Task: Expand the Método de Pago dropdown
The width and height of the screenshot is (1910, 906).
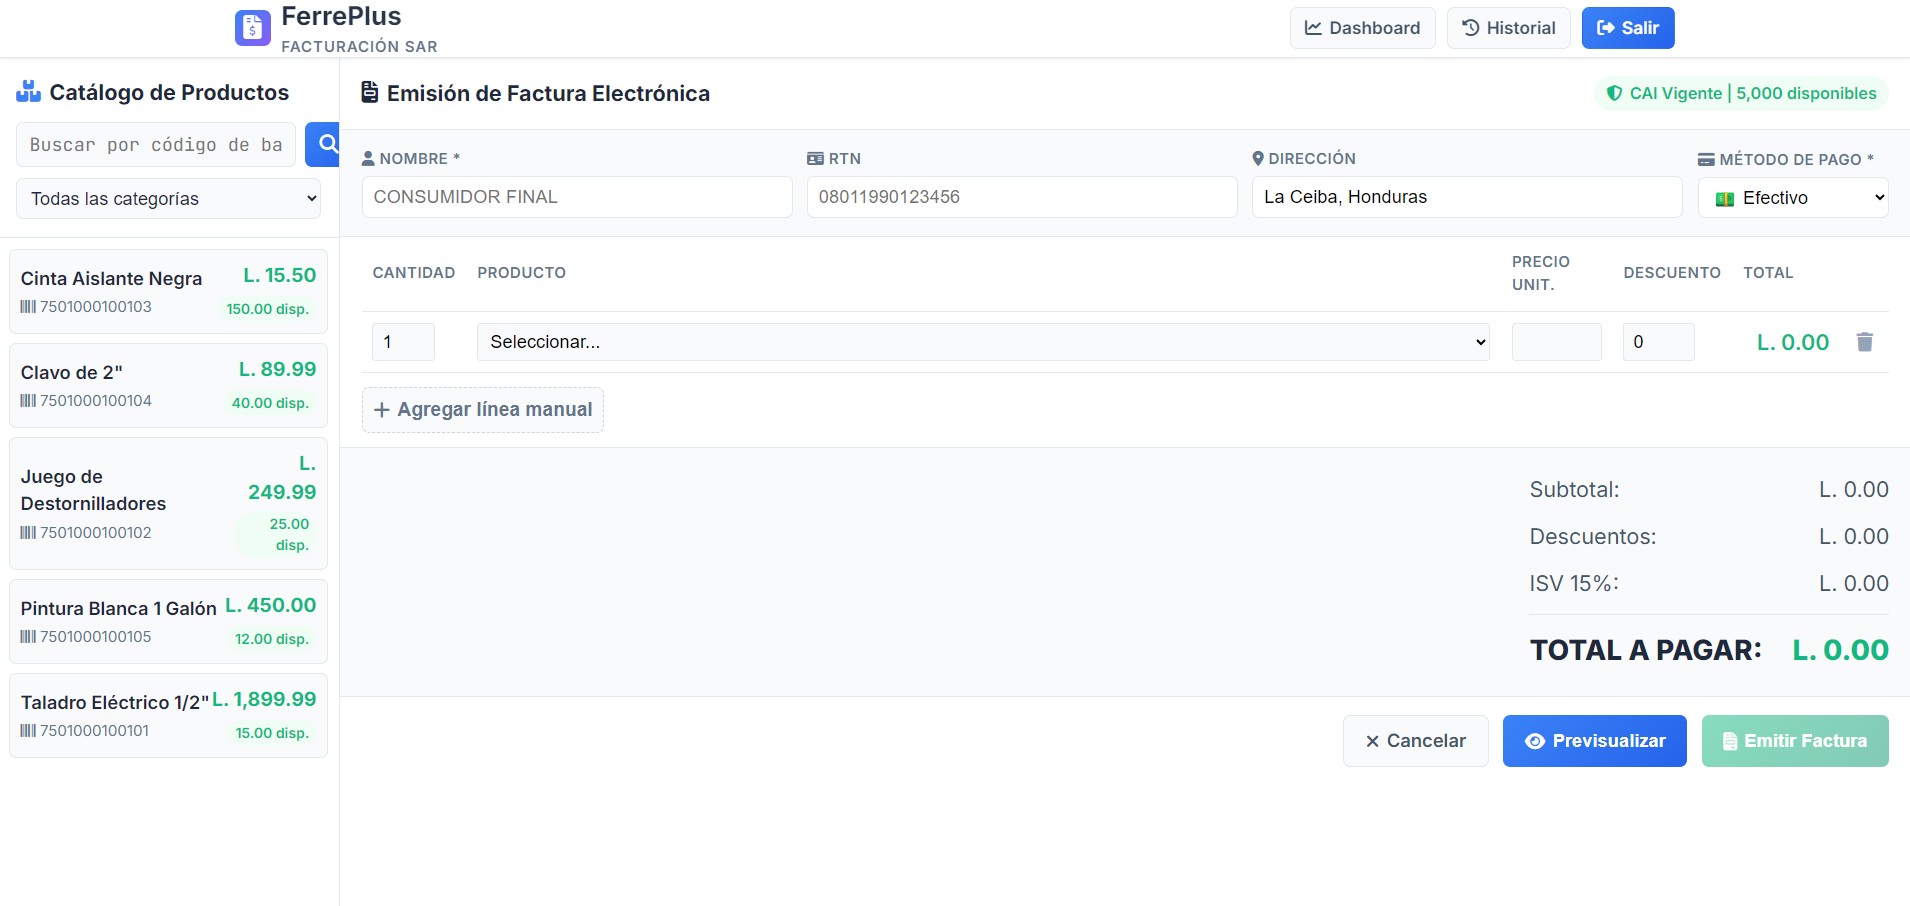Action: (1793, 198)
